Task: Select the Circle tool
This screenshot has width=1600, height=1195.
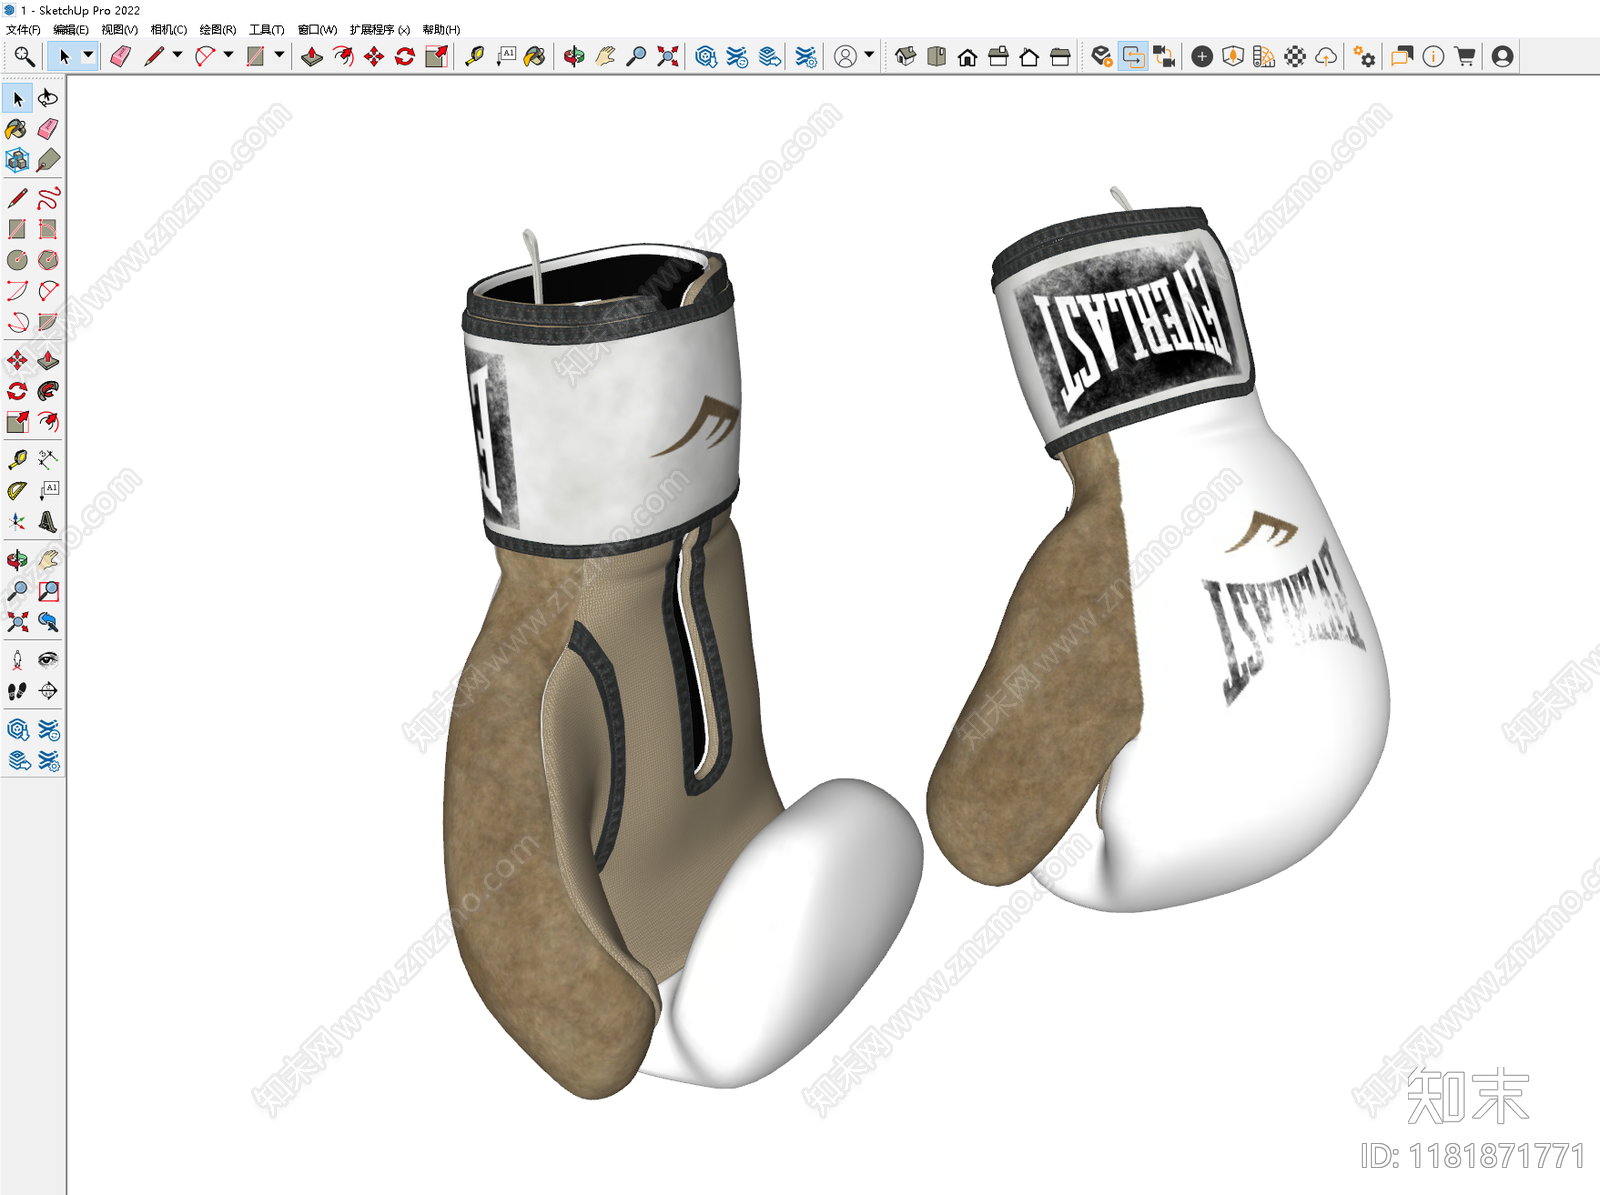Action: tap(17, 260)
